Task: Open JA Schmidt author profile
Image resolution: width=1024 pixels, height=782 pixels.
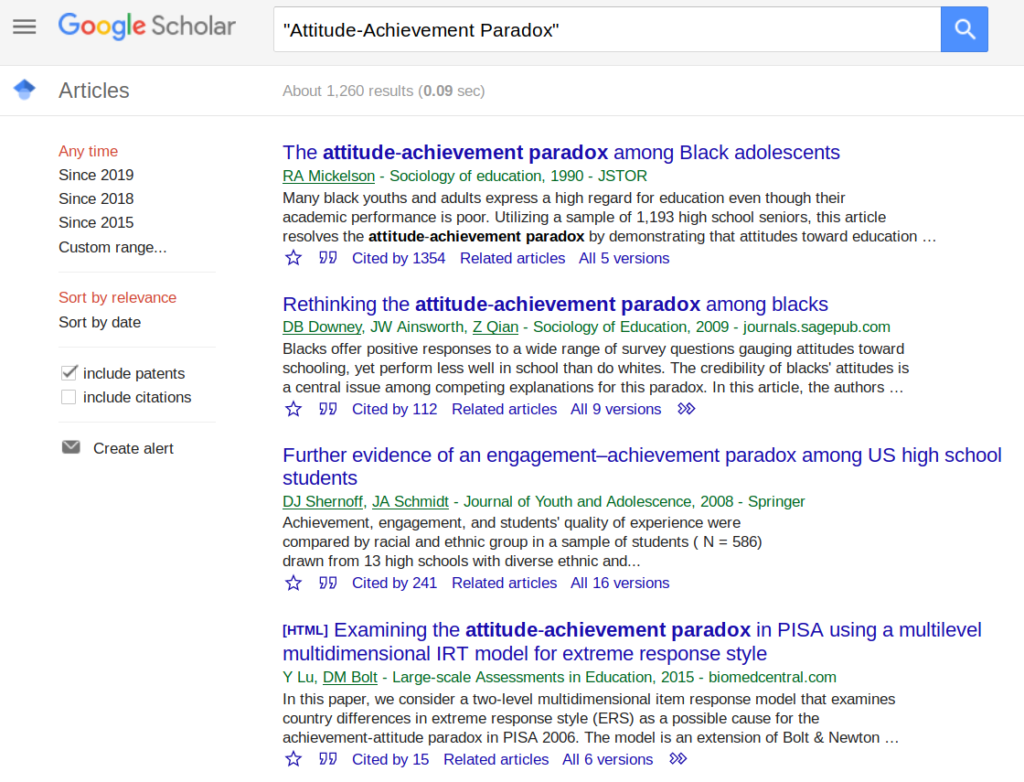Action: (x=410, y=501)
